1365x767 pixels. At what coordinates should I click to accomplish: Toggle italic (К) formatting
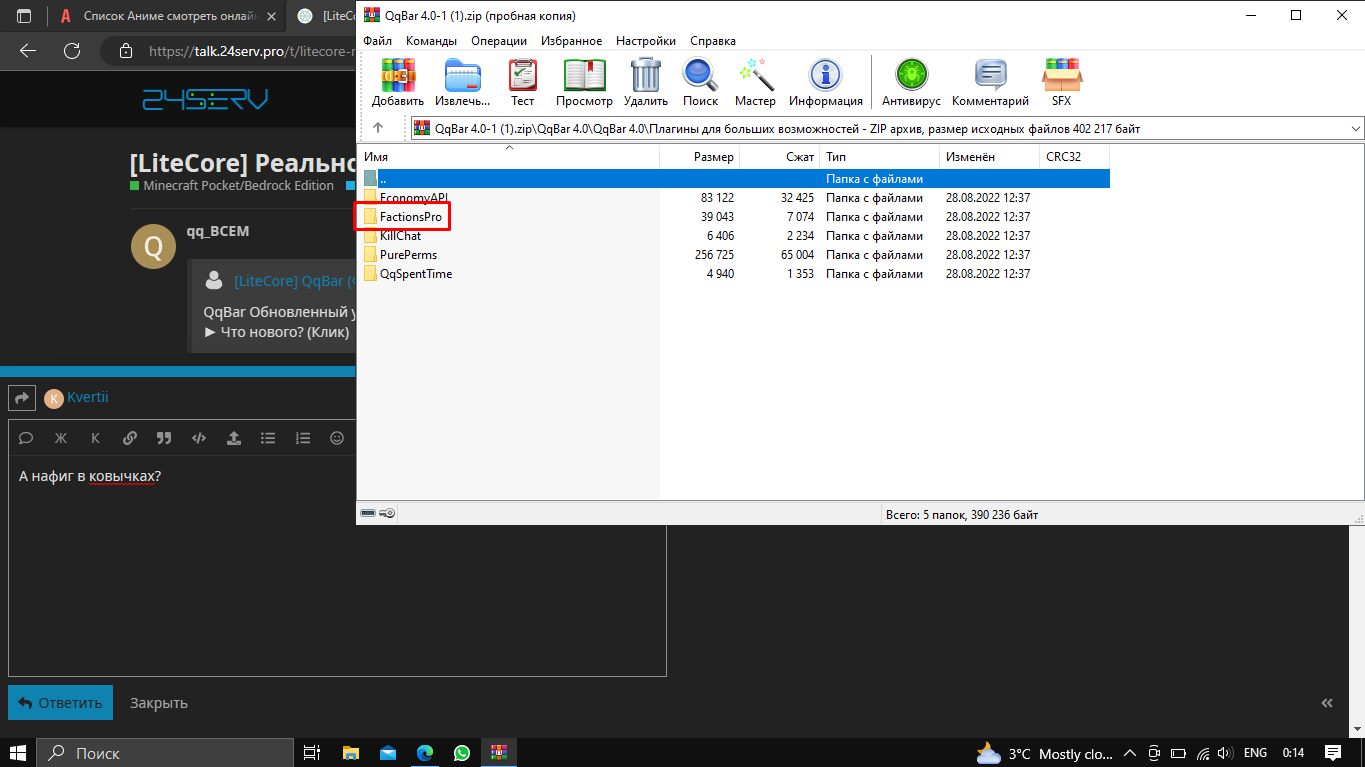[x=95, y=438]
